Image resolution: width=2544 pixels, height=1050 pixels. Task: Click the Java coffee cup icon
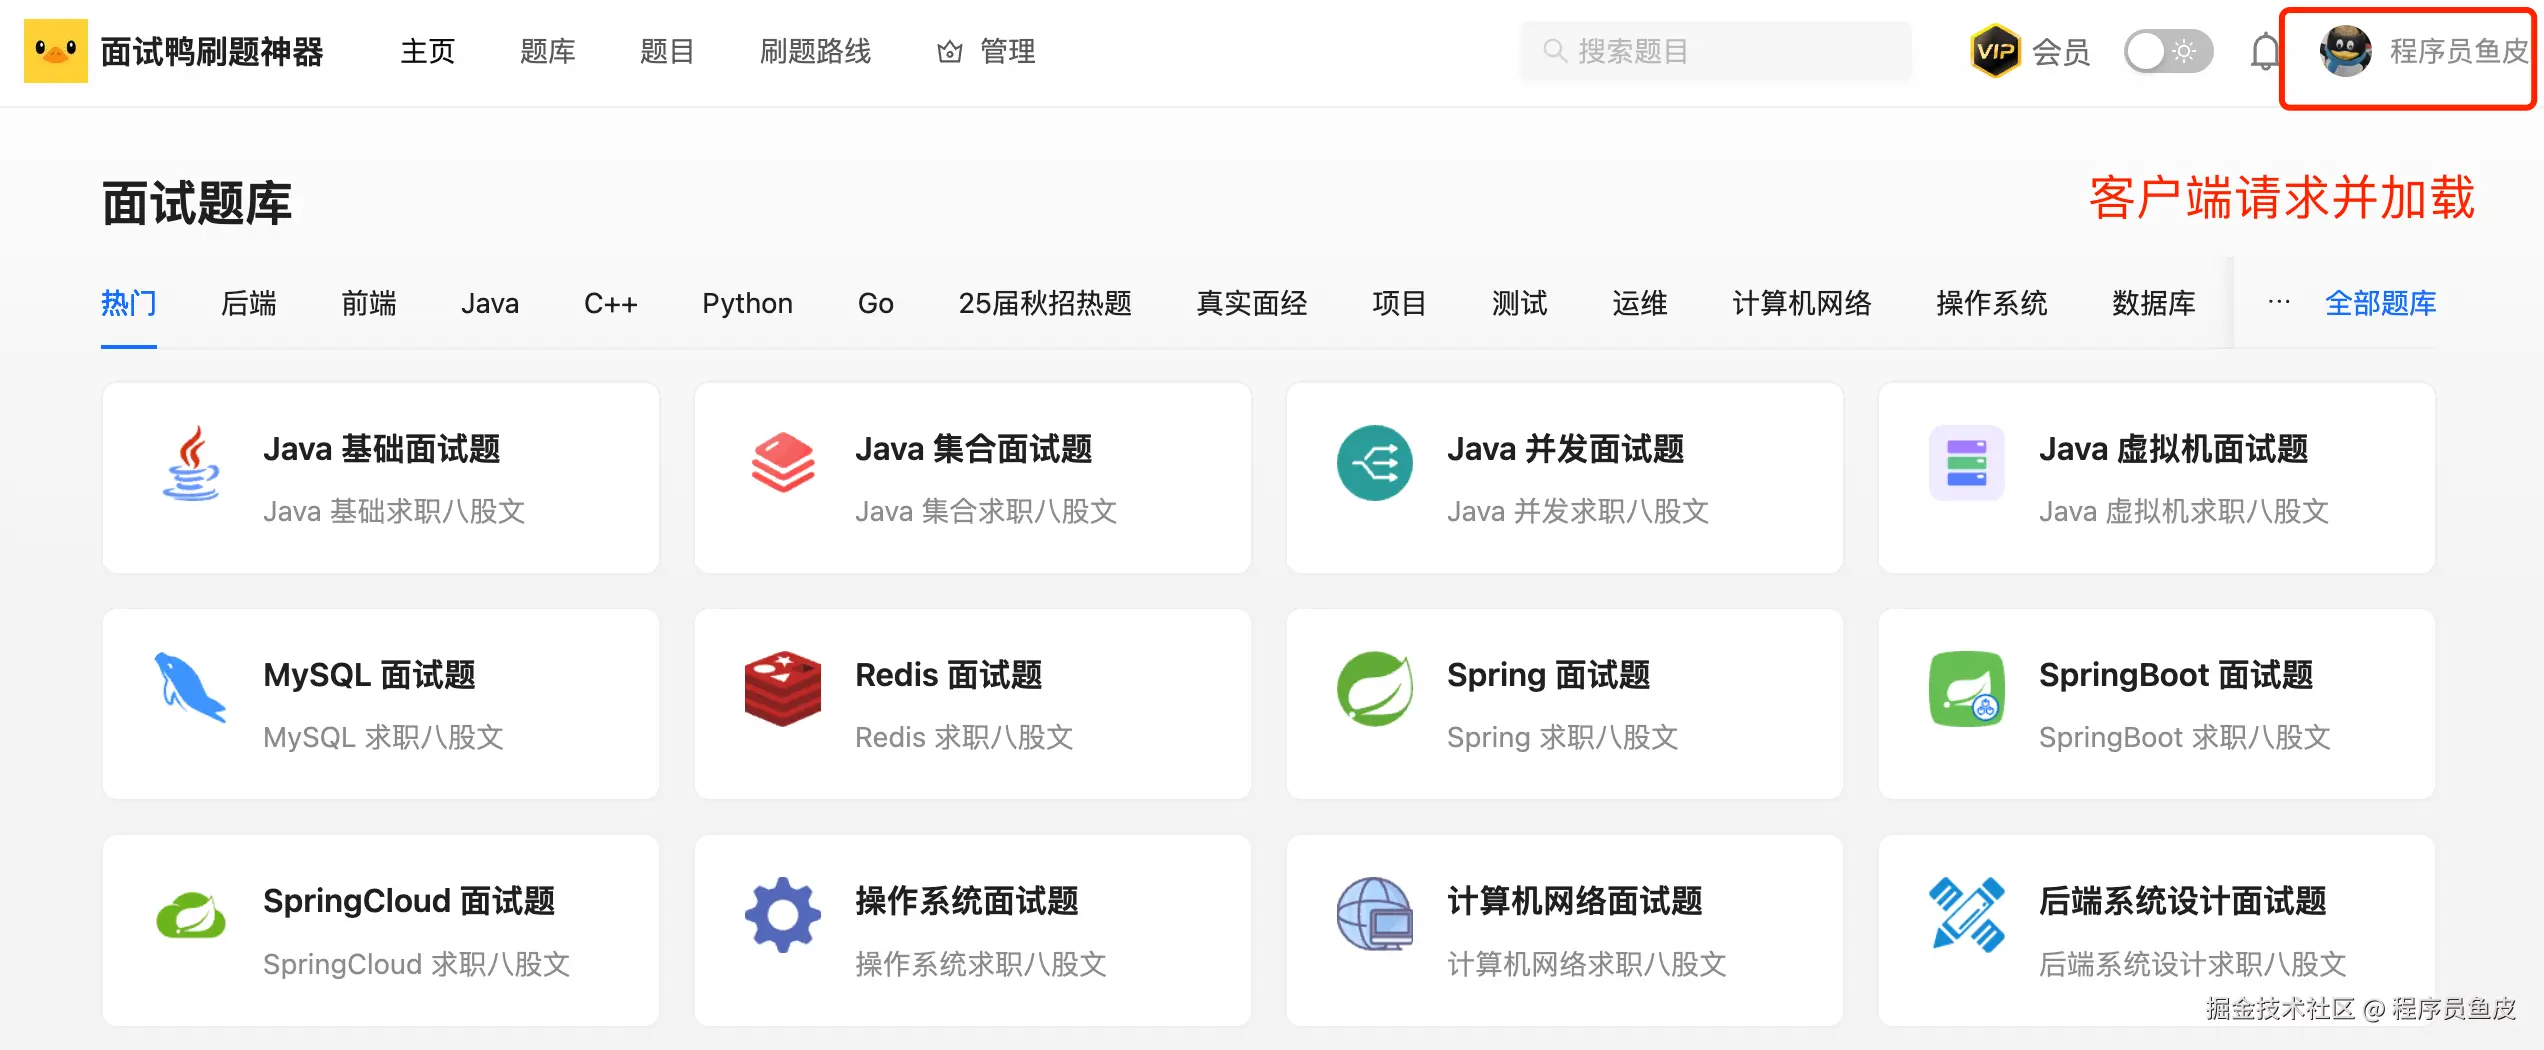pos(191,463)
